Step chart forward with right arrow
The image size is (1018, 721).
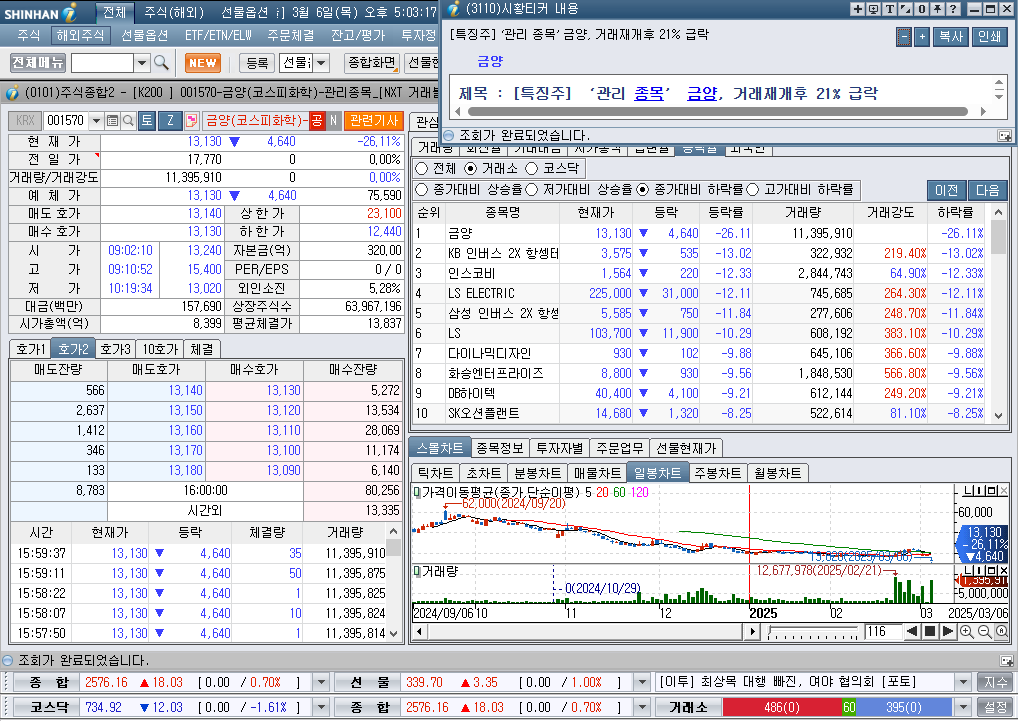coord(947,631)
